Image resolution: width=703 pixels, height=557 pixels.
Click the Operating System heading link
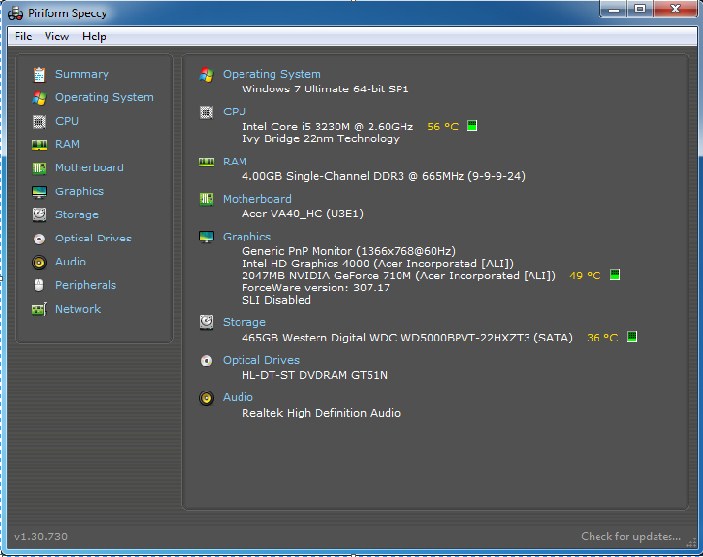(272, 74)
